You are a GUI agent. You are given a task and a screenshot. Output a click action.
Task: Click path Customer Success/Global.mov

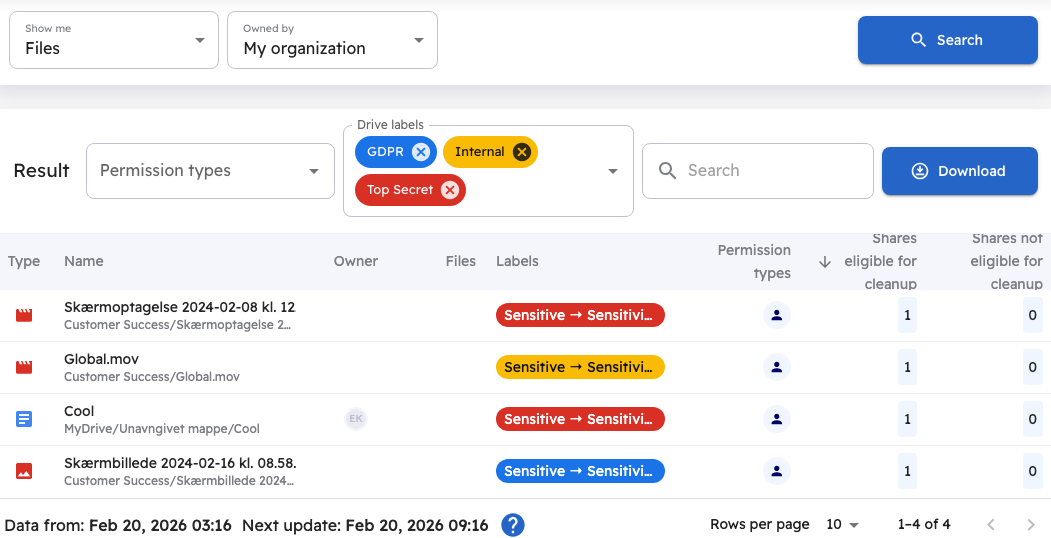click(151, 377)
